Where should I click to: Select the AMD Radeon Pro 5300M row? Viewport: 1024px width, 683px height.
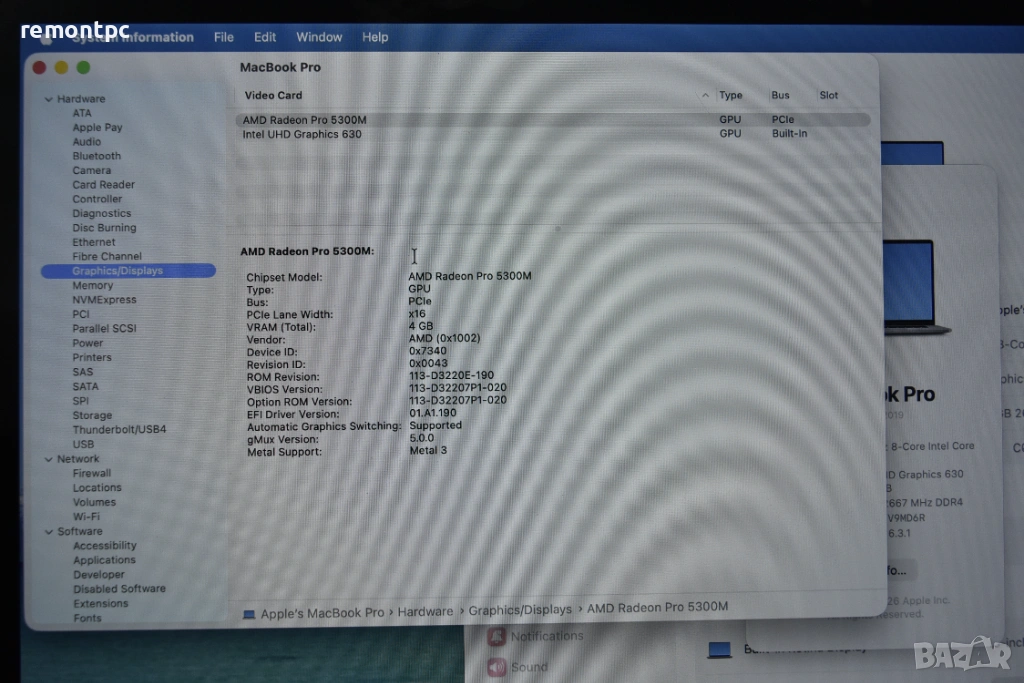click(x=552, y=120)
